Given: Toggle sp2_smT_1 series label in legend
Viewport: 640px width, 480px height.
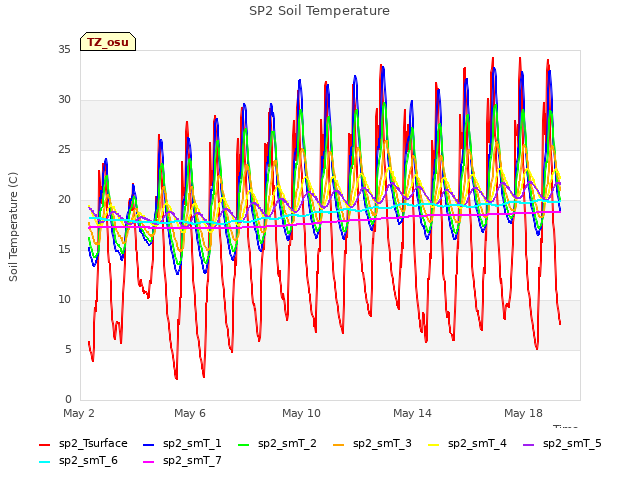Looking at the screenshot, I should (192, 444).
